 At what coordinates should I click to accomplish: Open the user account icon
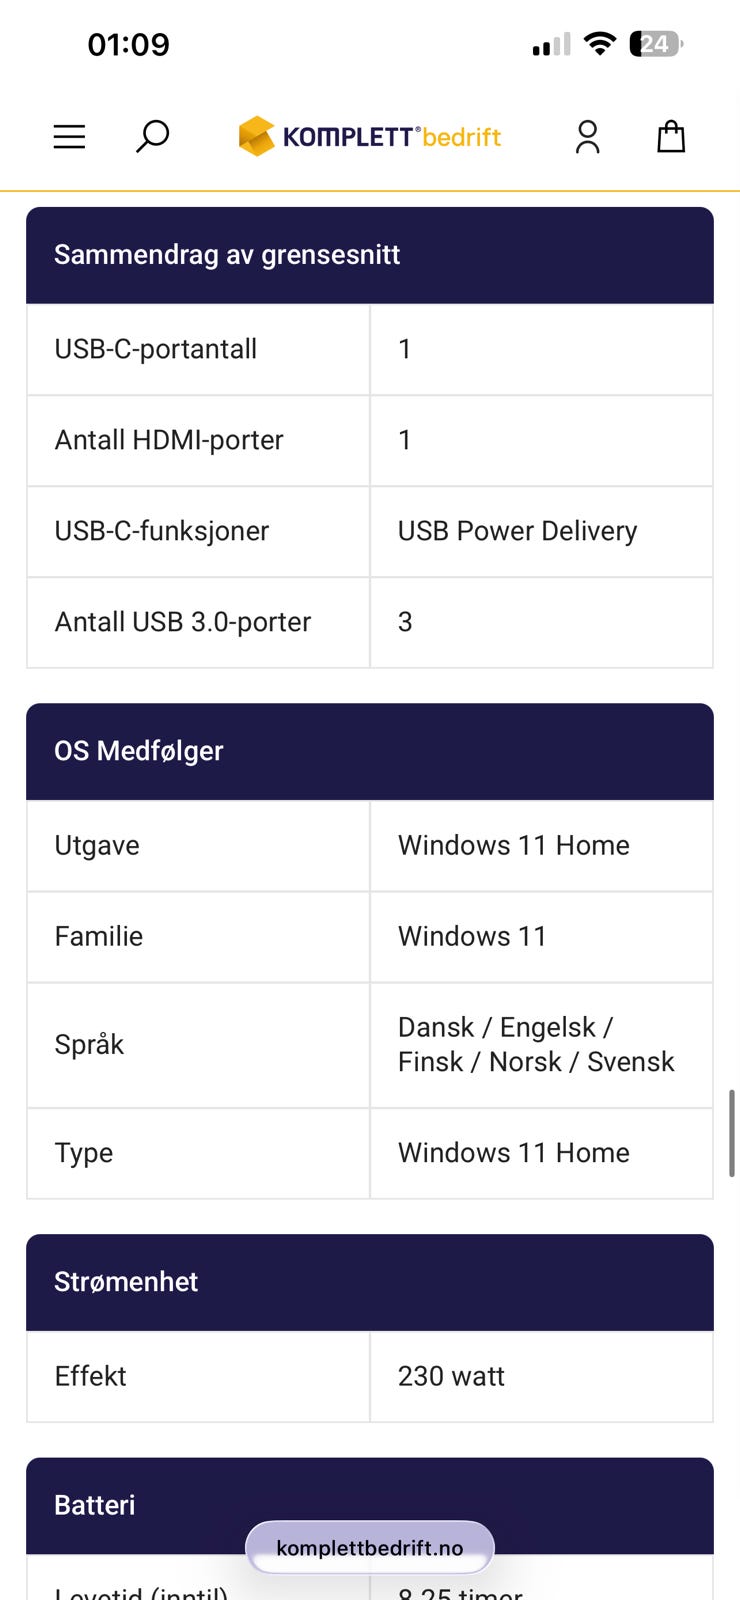588,137
